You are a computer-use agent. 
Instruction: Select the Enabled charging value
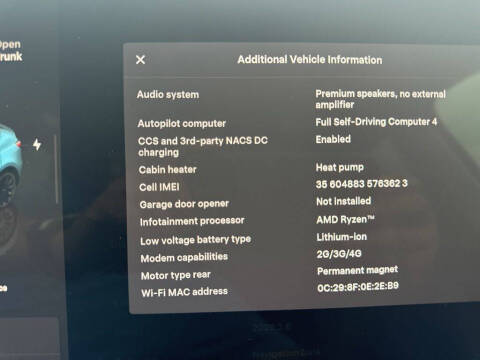pos(333,139)
